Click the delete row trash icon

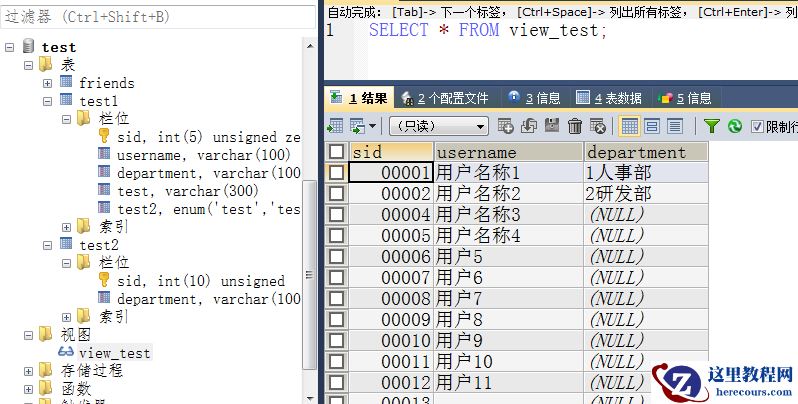(x=575, y=126)
